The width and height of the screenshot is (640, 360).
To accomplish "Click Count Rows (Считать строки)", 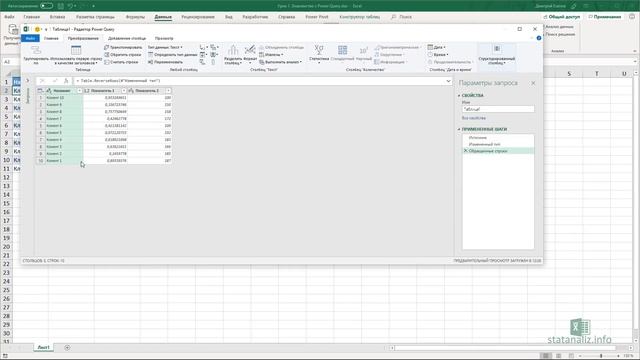I will point(121,62).
